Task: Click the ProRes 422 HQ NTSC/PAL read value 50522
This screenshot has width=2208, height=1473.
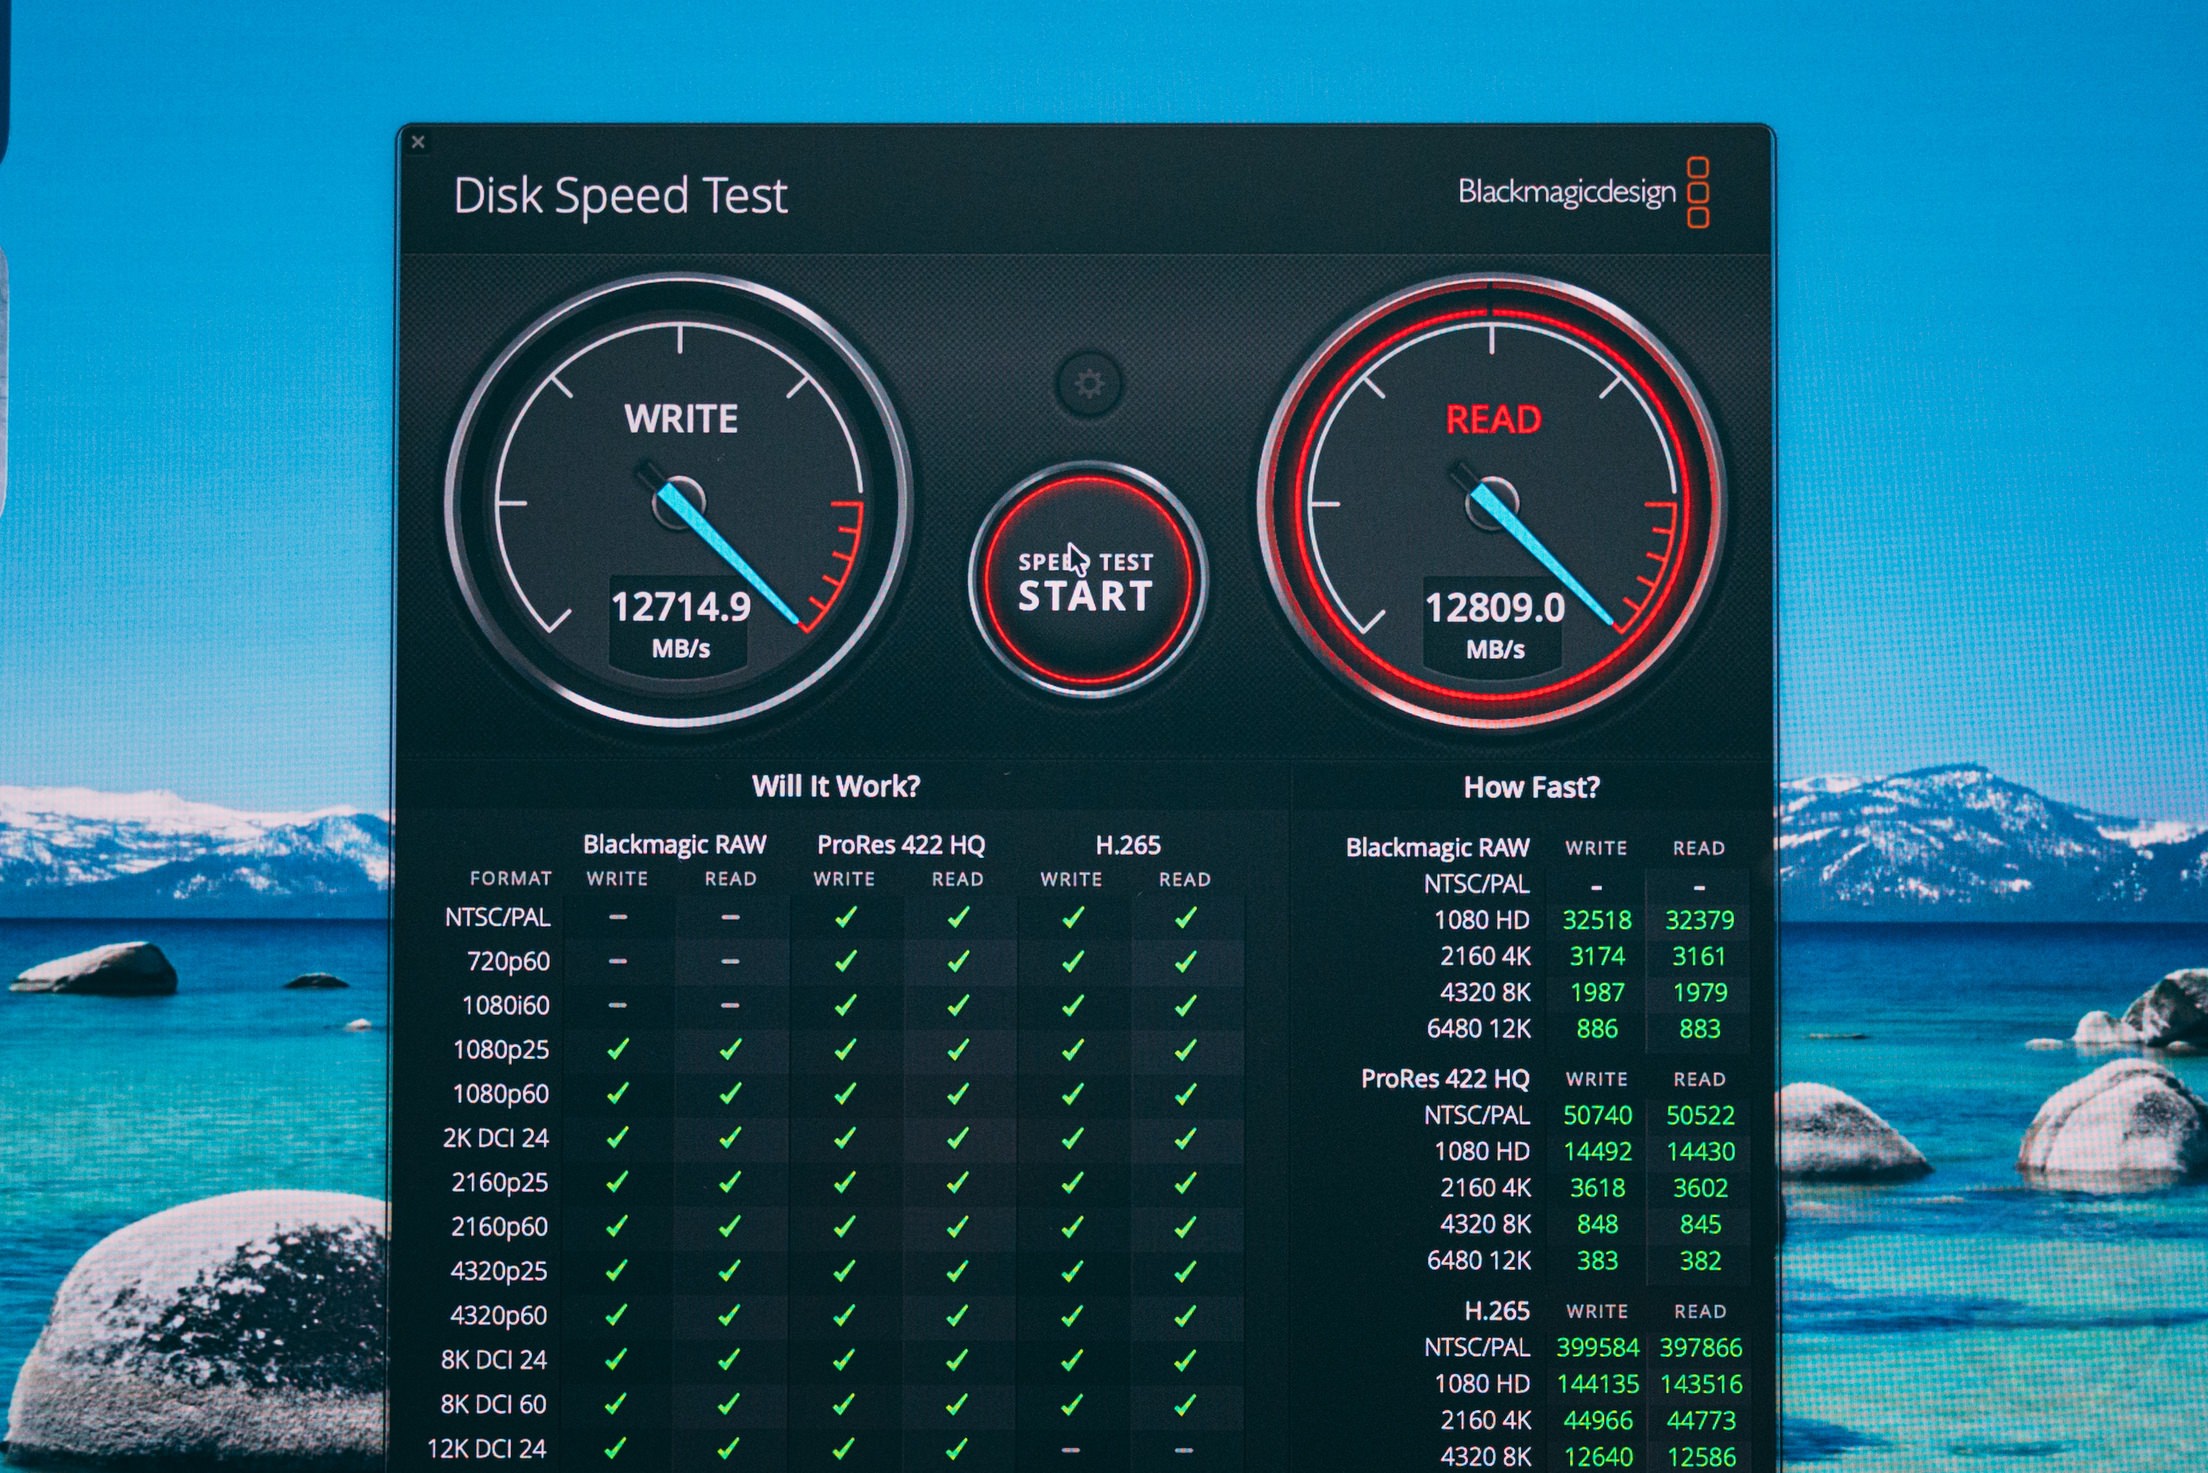Action: click(x=1700, y=1115)
